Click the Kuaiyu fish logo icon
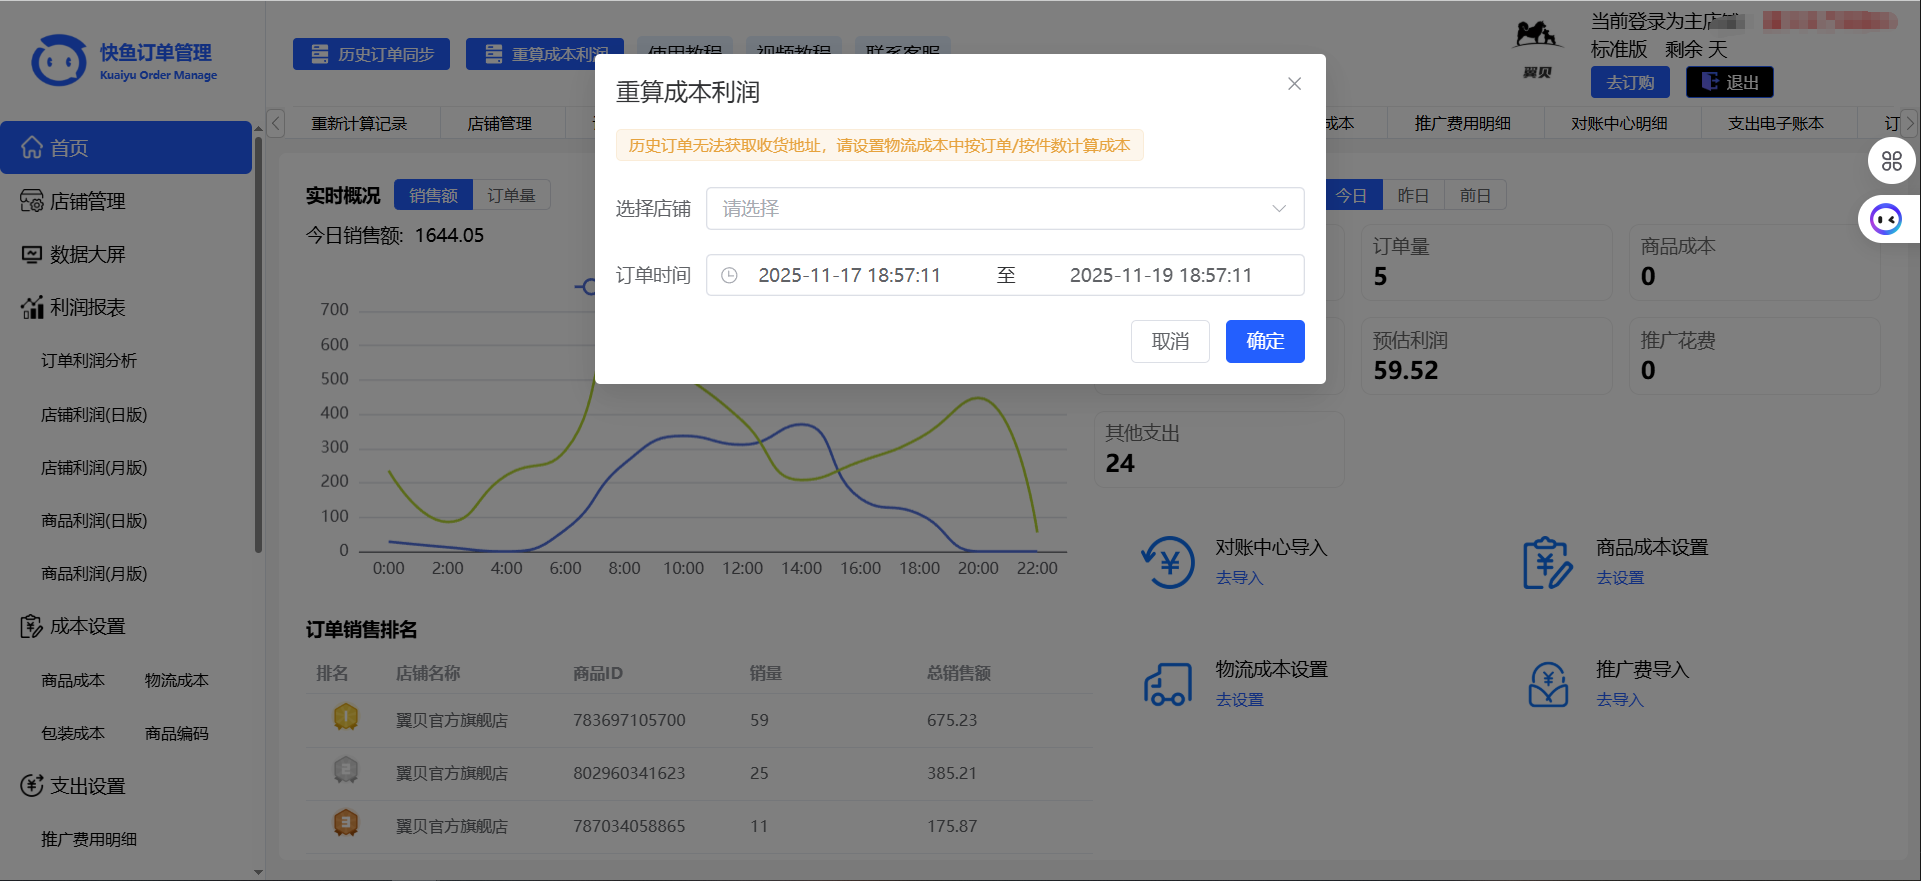Screen dimensions: 1921x881 click(x=58, y=62)
